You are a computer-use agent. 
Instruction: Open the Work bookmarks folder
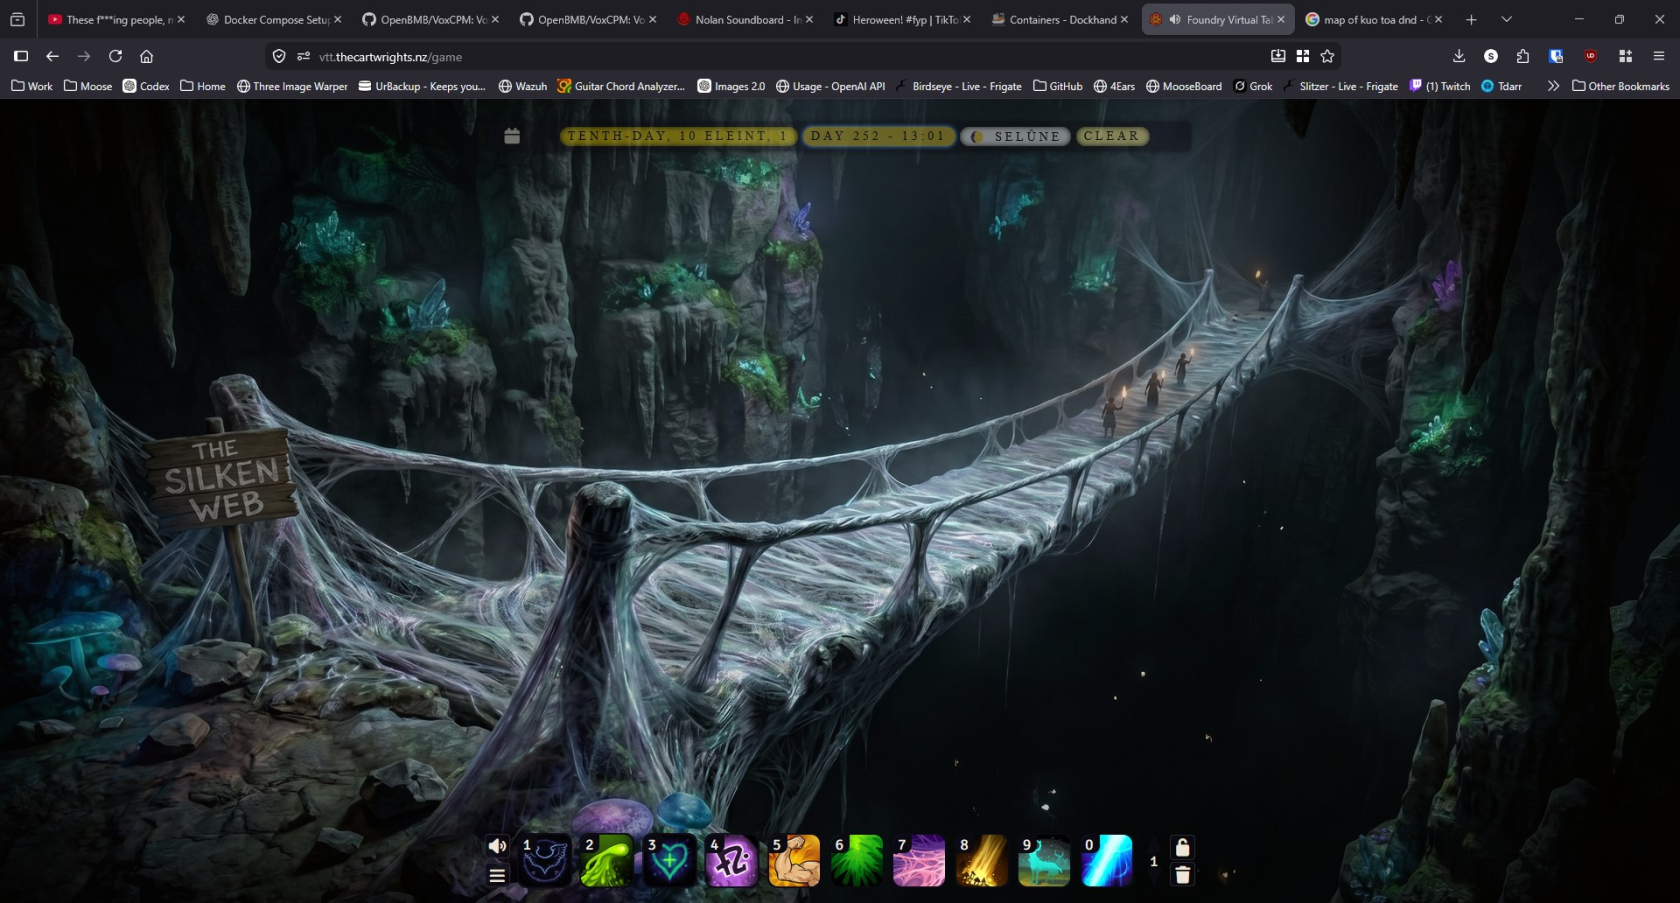point(32,86)
